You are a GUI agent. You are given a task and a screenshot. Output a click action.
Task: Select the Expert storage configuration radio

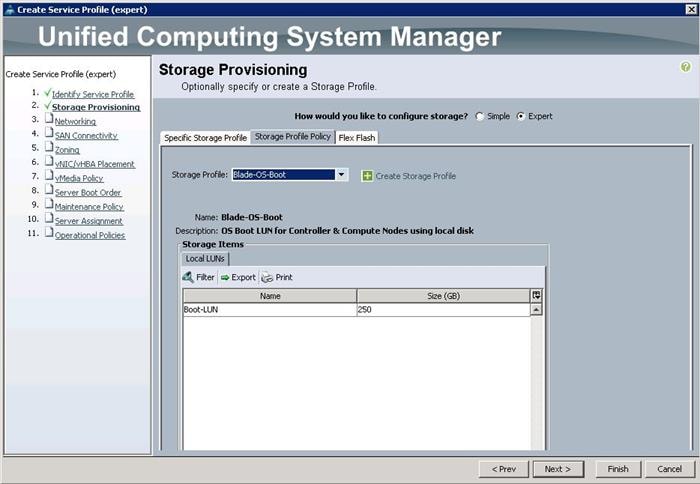pos(521,117)
